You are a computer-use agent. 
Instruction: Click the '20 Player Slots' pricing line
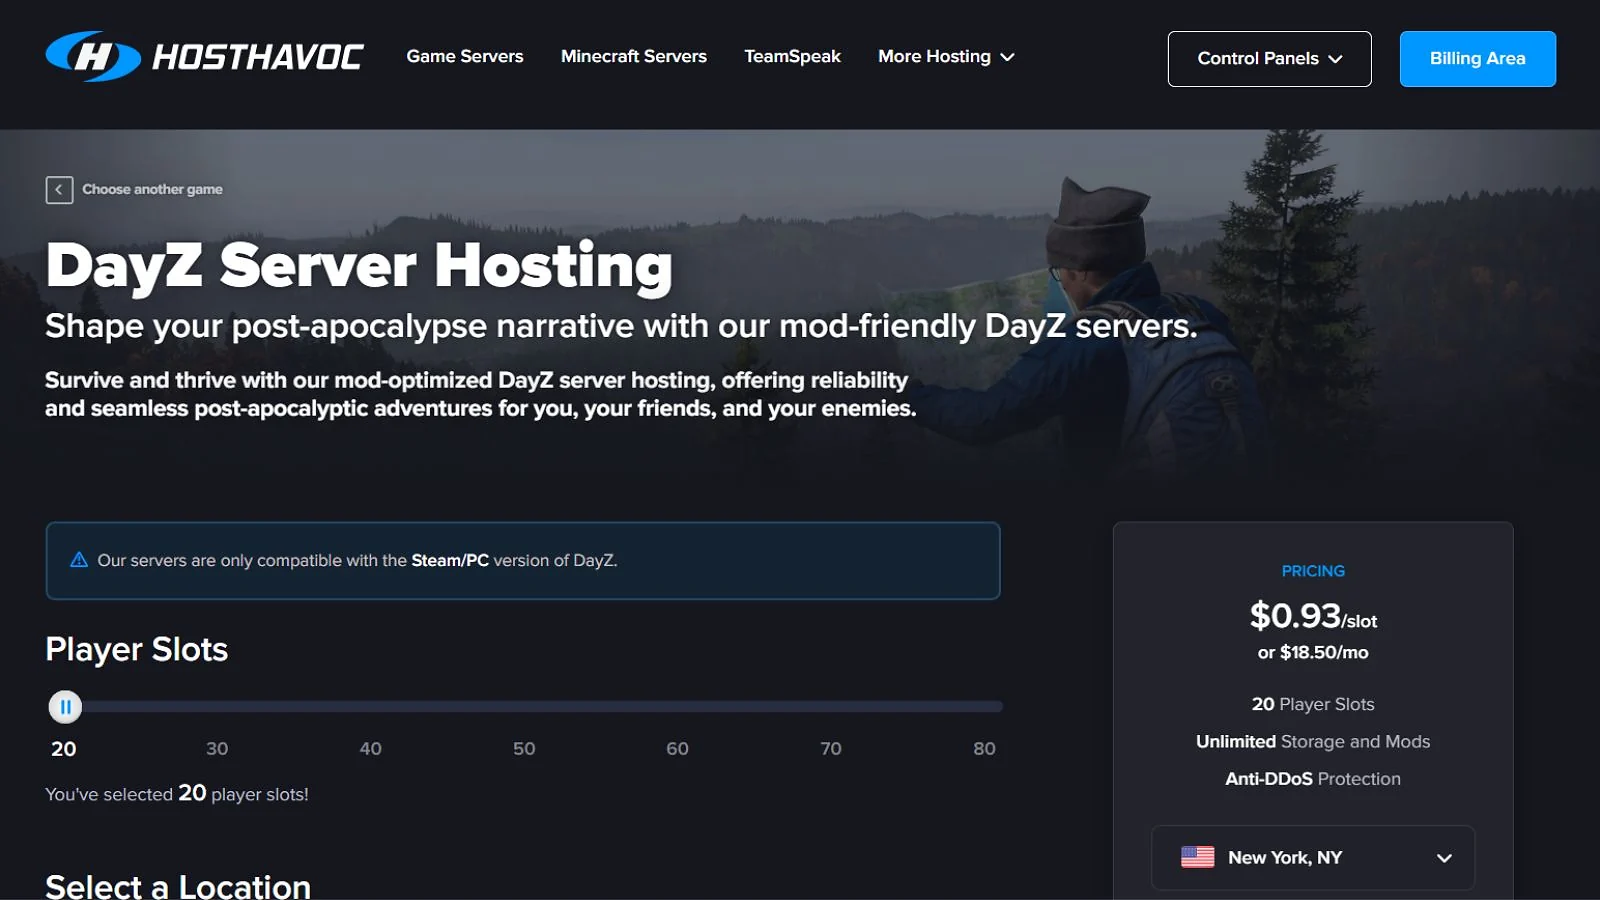click(1313, 704)
